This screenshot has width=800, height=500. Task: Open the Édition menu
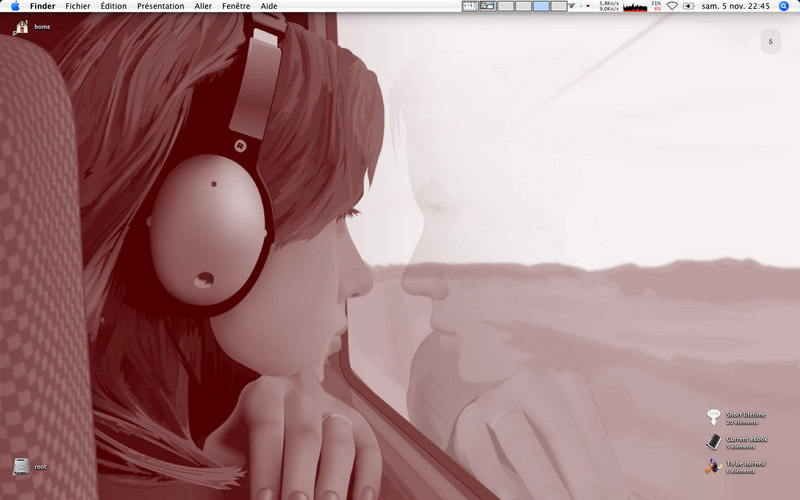click(x=113, y=6)
